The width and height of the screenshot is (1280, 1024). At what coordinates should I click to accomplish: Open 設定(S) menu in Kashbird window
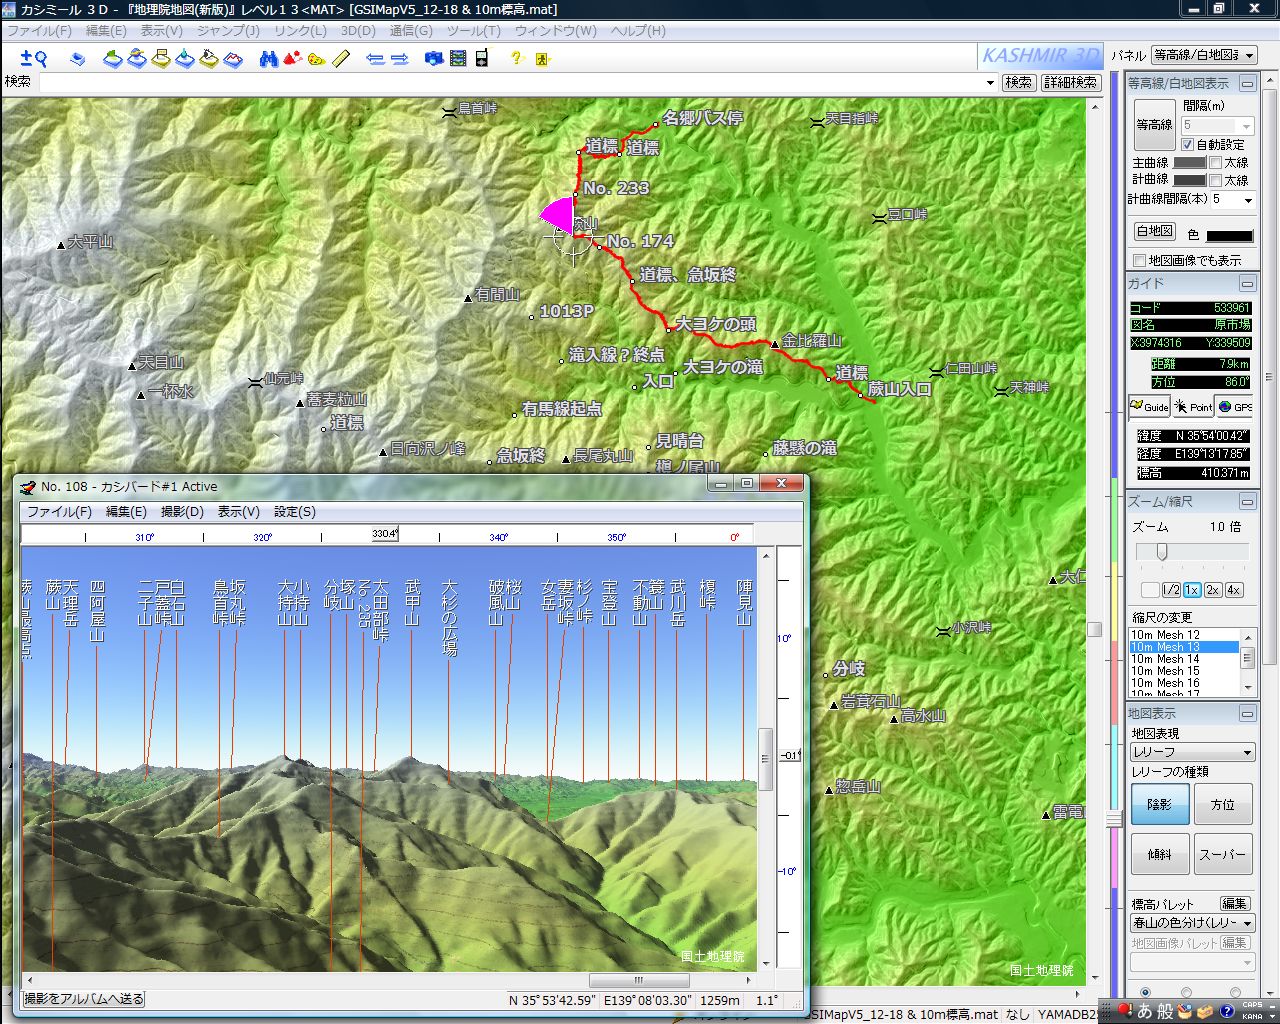[x=295, y=511]
